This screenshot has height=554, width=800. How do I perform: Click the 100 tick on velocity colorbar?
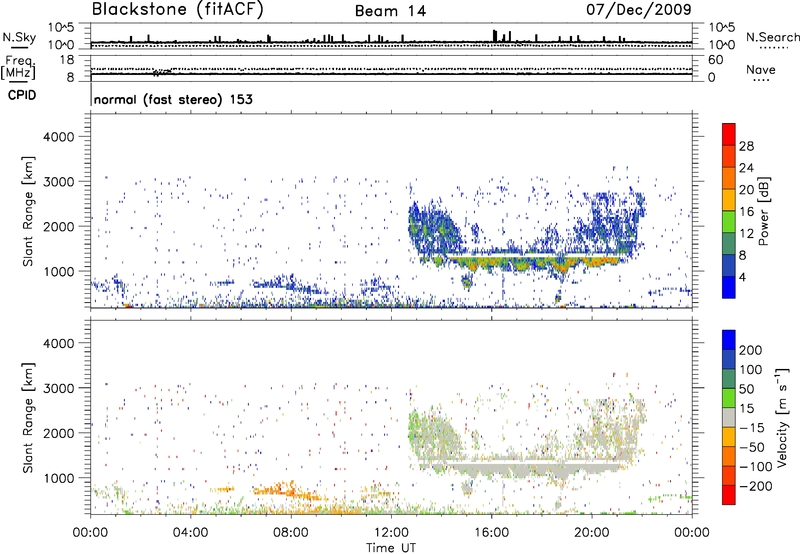coord(751,369)
